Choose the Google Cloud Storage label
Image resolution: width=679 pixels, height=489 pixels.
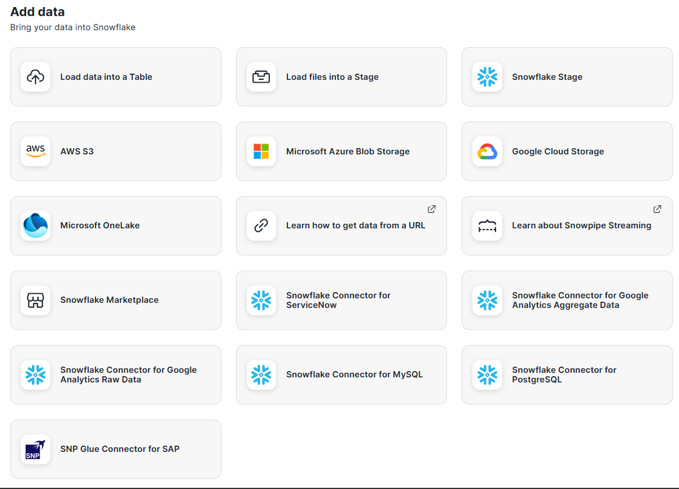tap(558, 152)
